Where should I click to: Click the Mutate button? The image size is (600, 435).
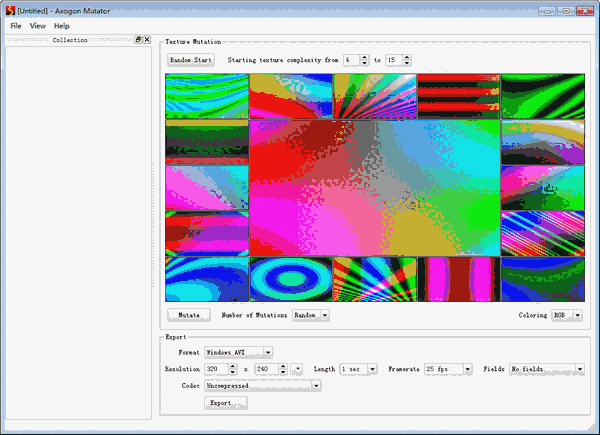pyautogui.click(x=188, y=315)
